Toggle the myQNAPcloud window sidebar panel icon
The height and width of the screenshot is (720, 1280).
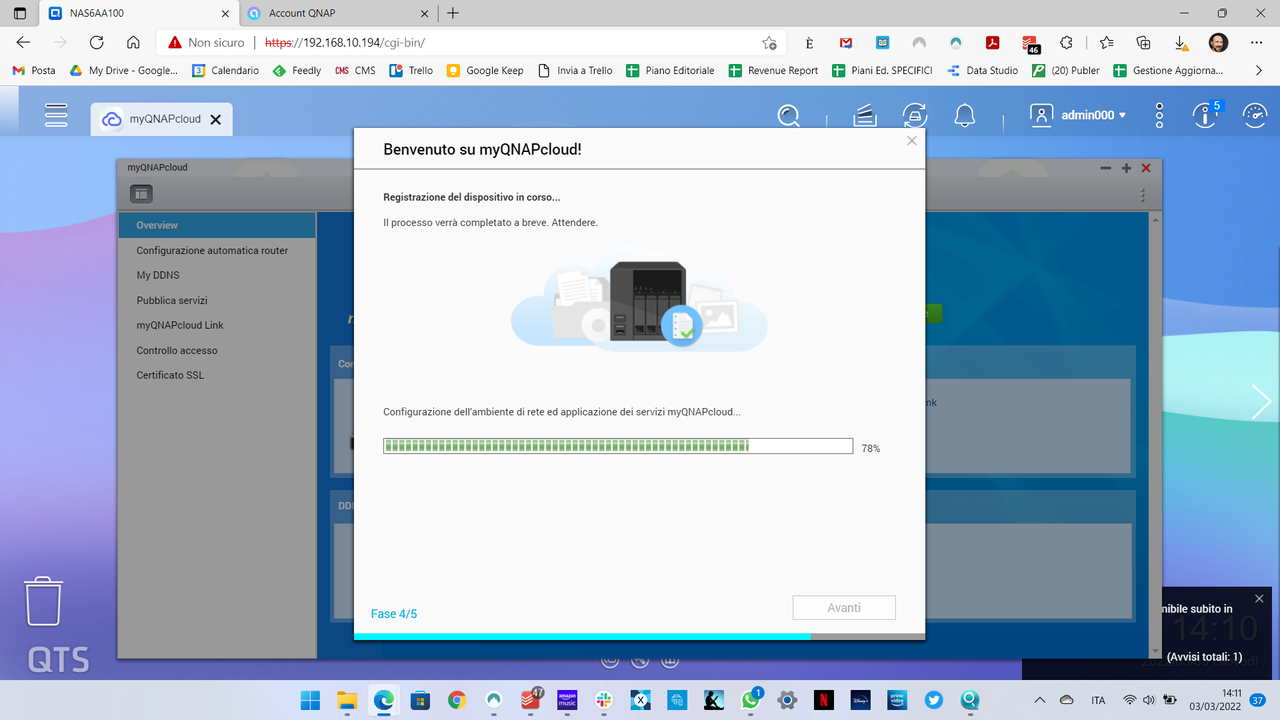click(141, 194)
